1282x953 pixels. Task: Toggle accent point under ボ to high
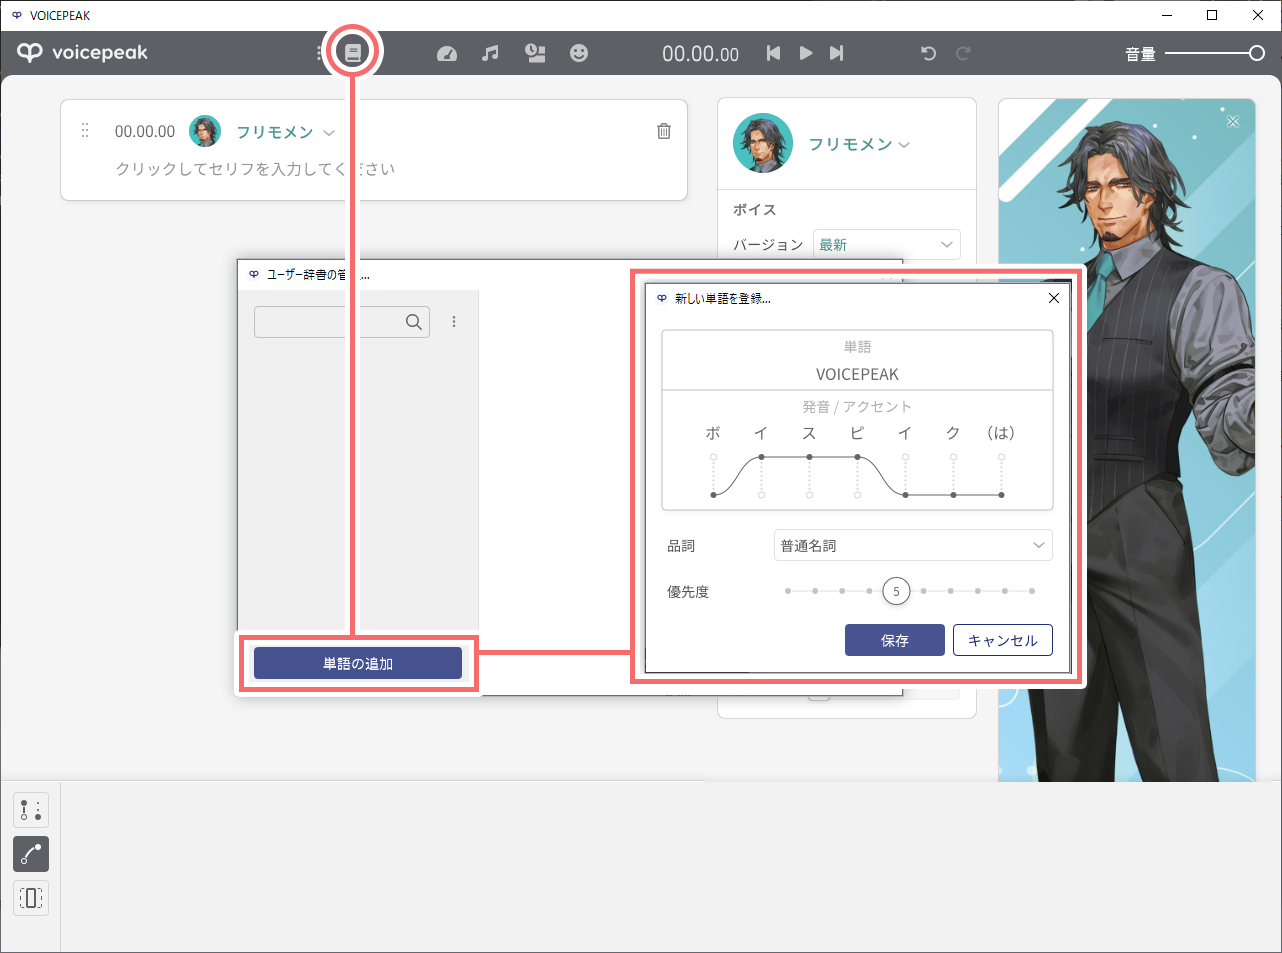point(713,457)
